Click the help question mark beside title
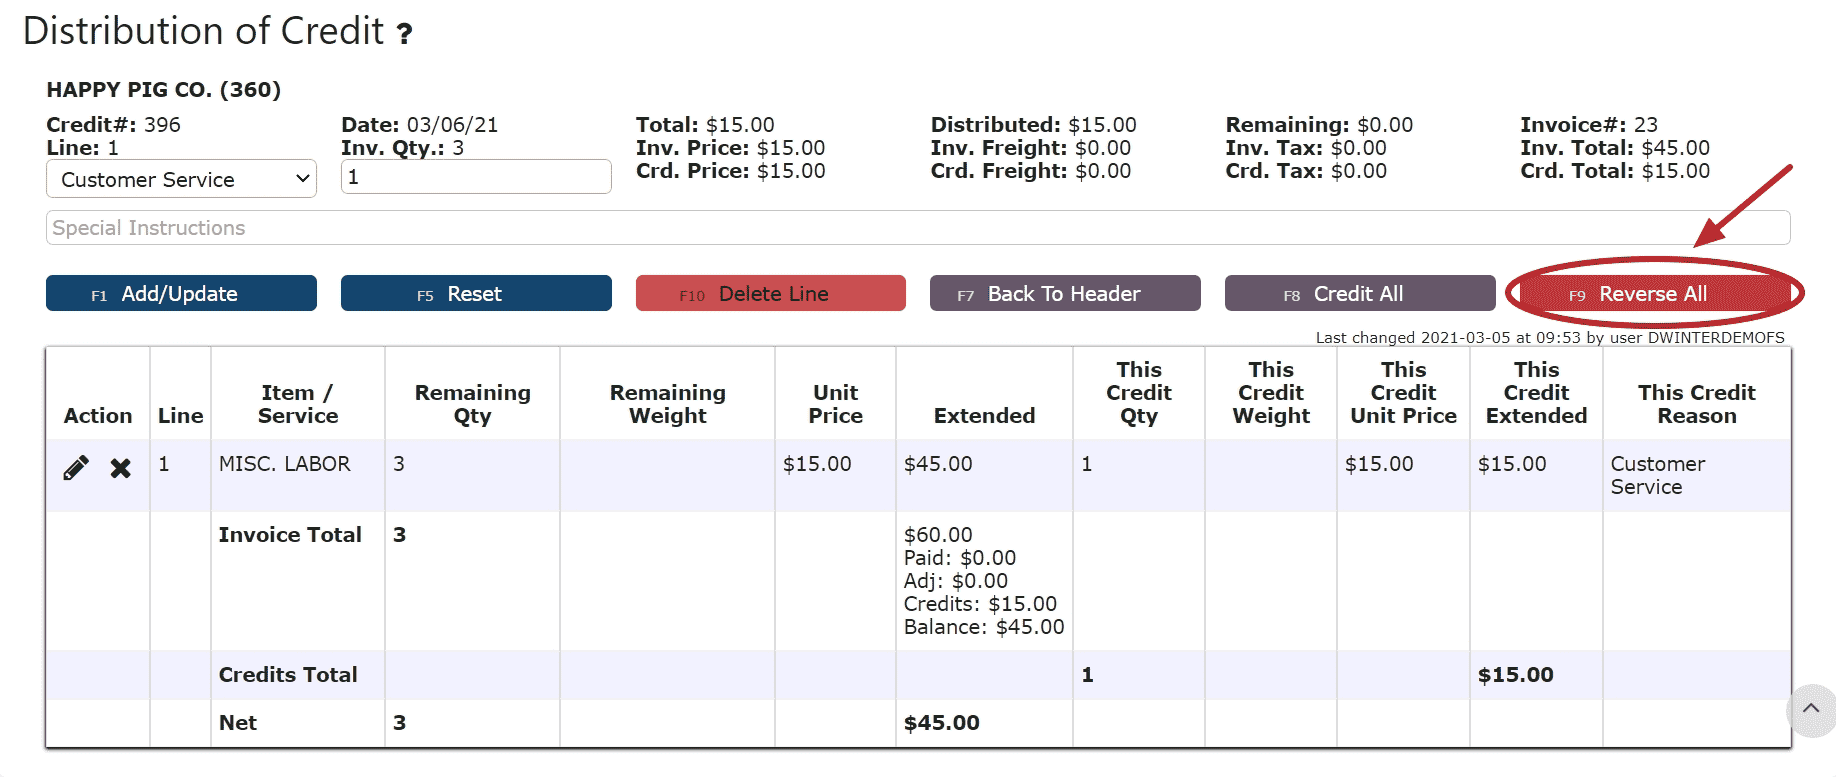1836x777 pixels. [x=404, y=35]
